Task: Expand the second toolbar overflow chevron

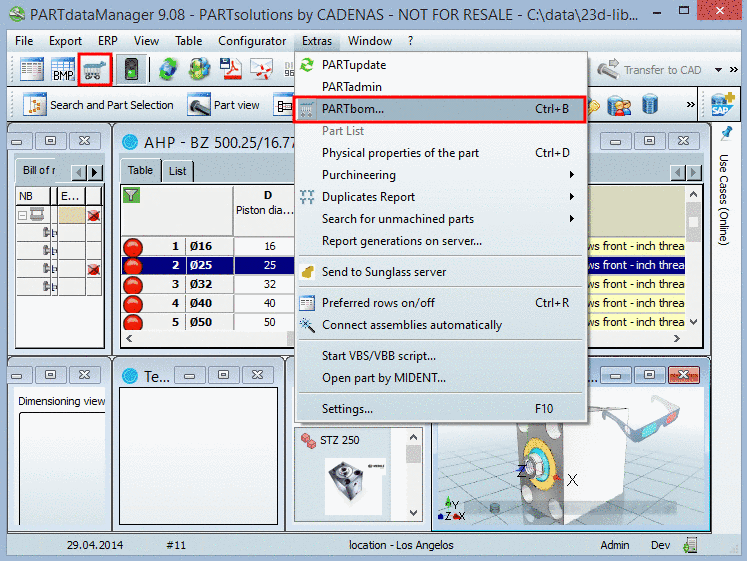Action: click(691, 104)
